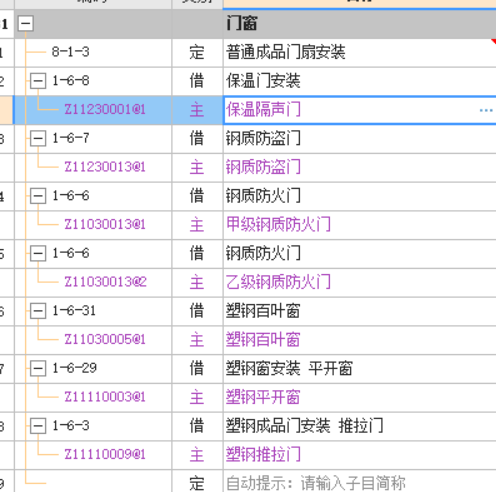Click the 门窗 section title cell
The image size is (496, 492).
point(359,24)
